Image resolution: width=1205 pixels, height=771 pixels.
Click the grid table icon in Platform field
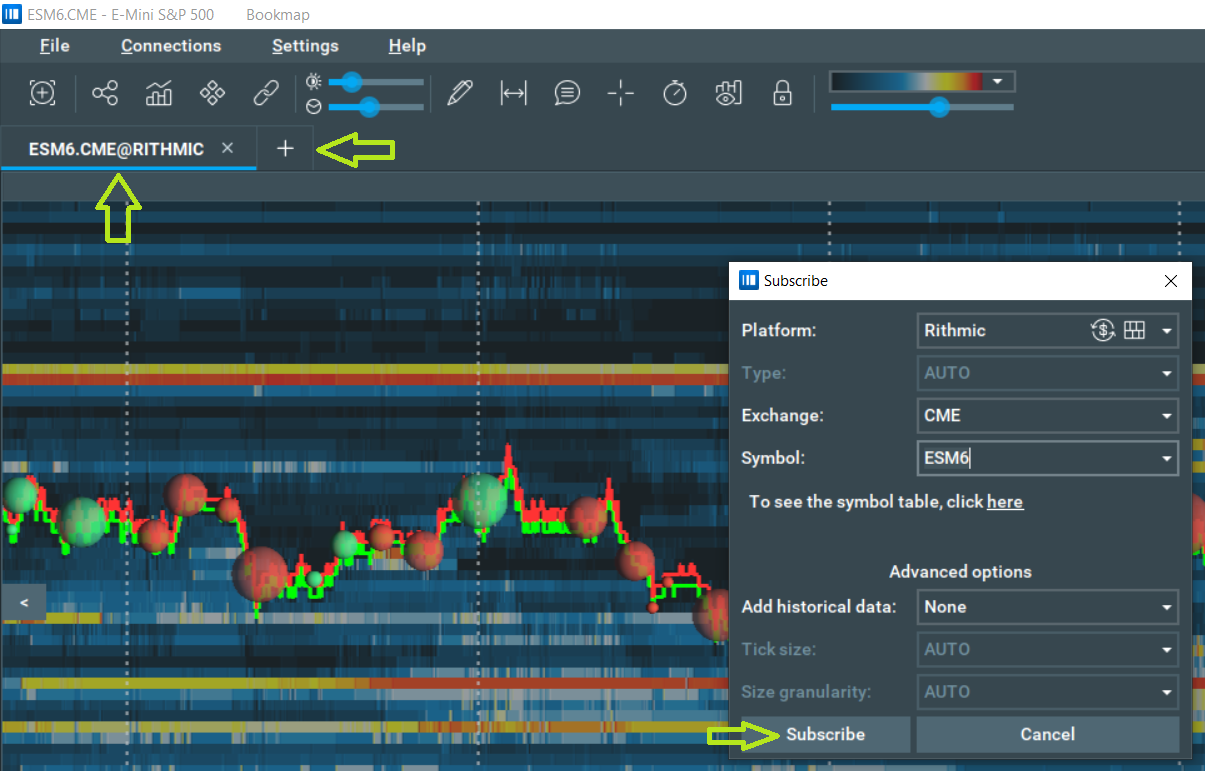click(1134, 331)
